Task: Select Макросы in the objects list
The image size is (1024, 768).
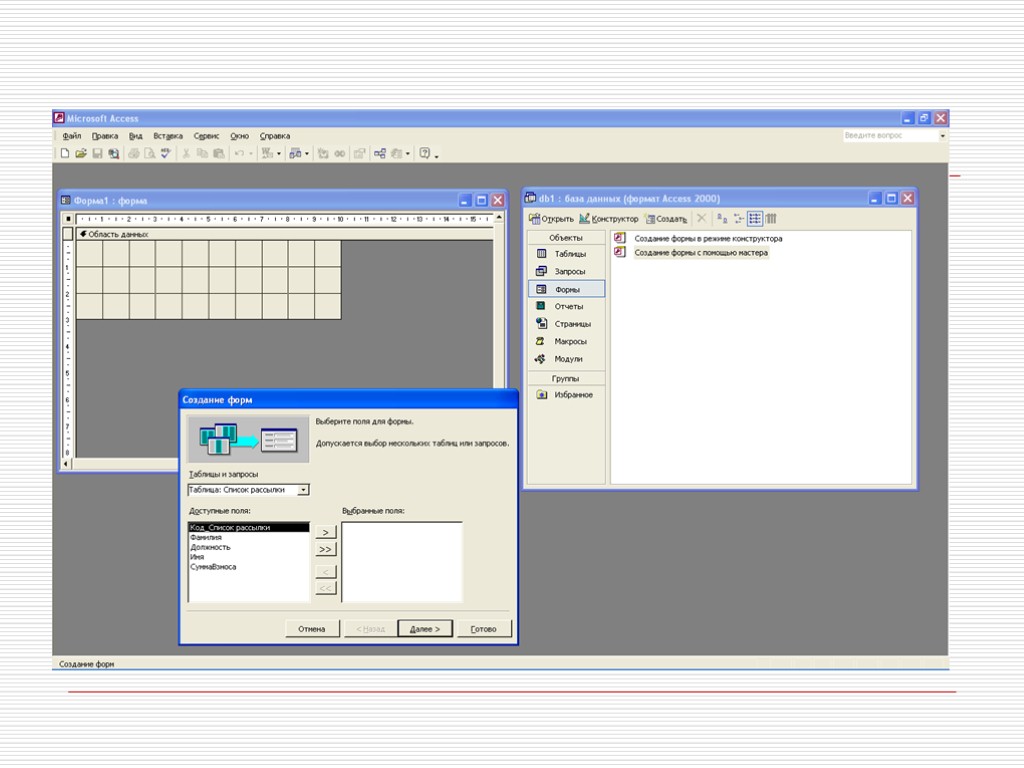Action: (566, 342)
